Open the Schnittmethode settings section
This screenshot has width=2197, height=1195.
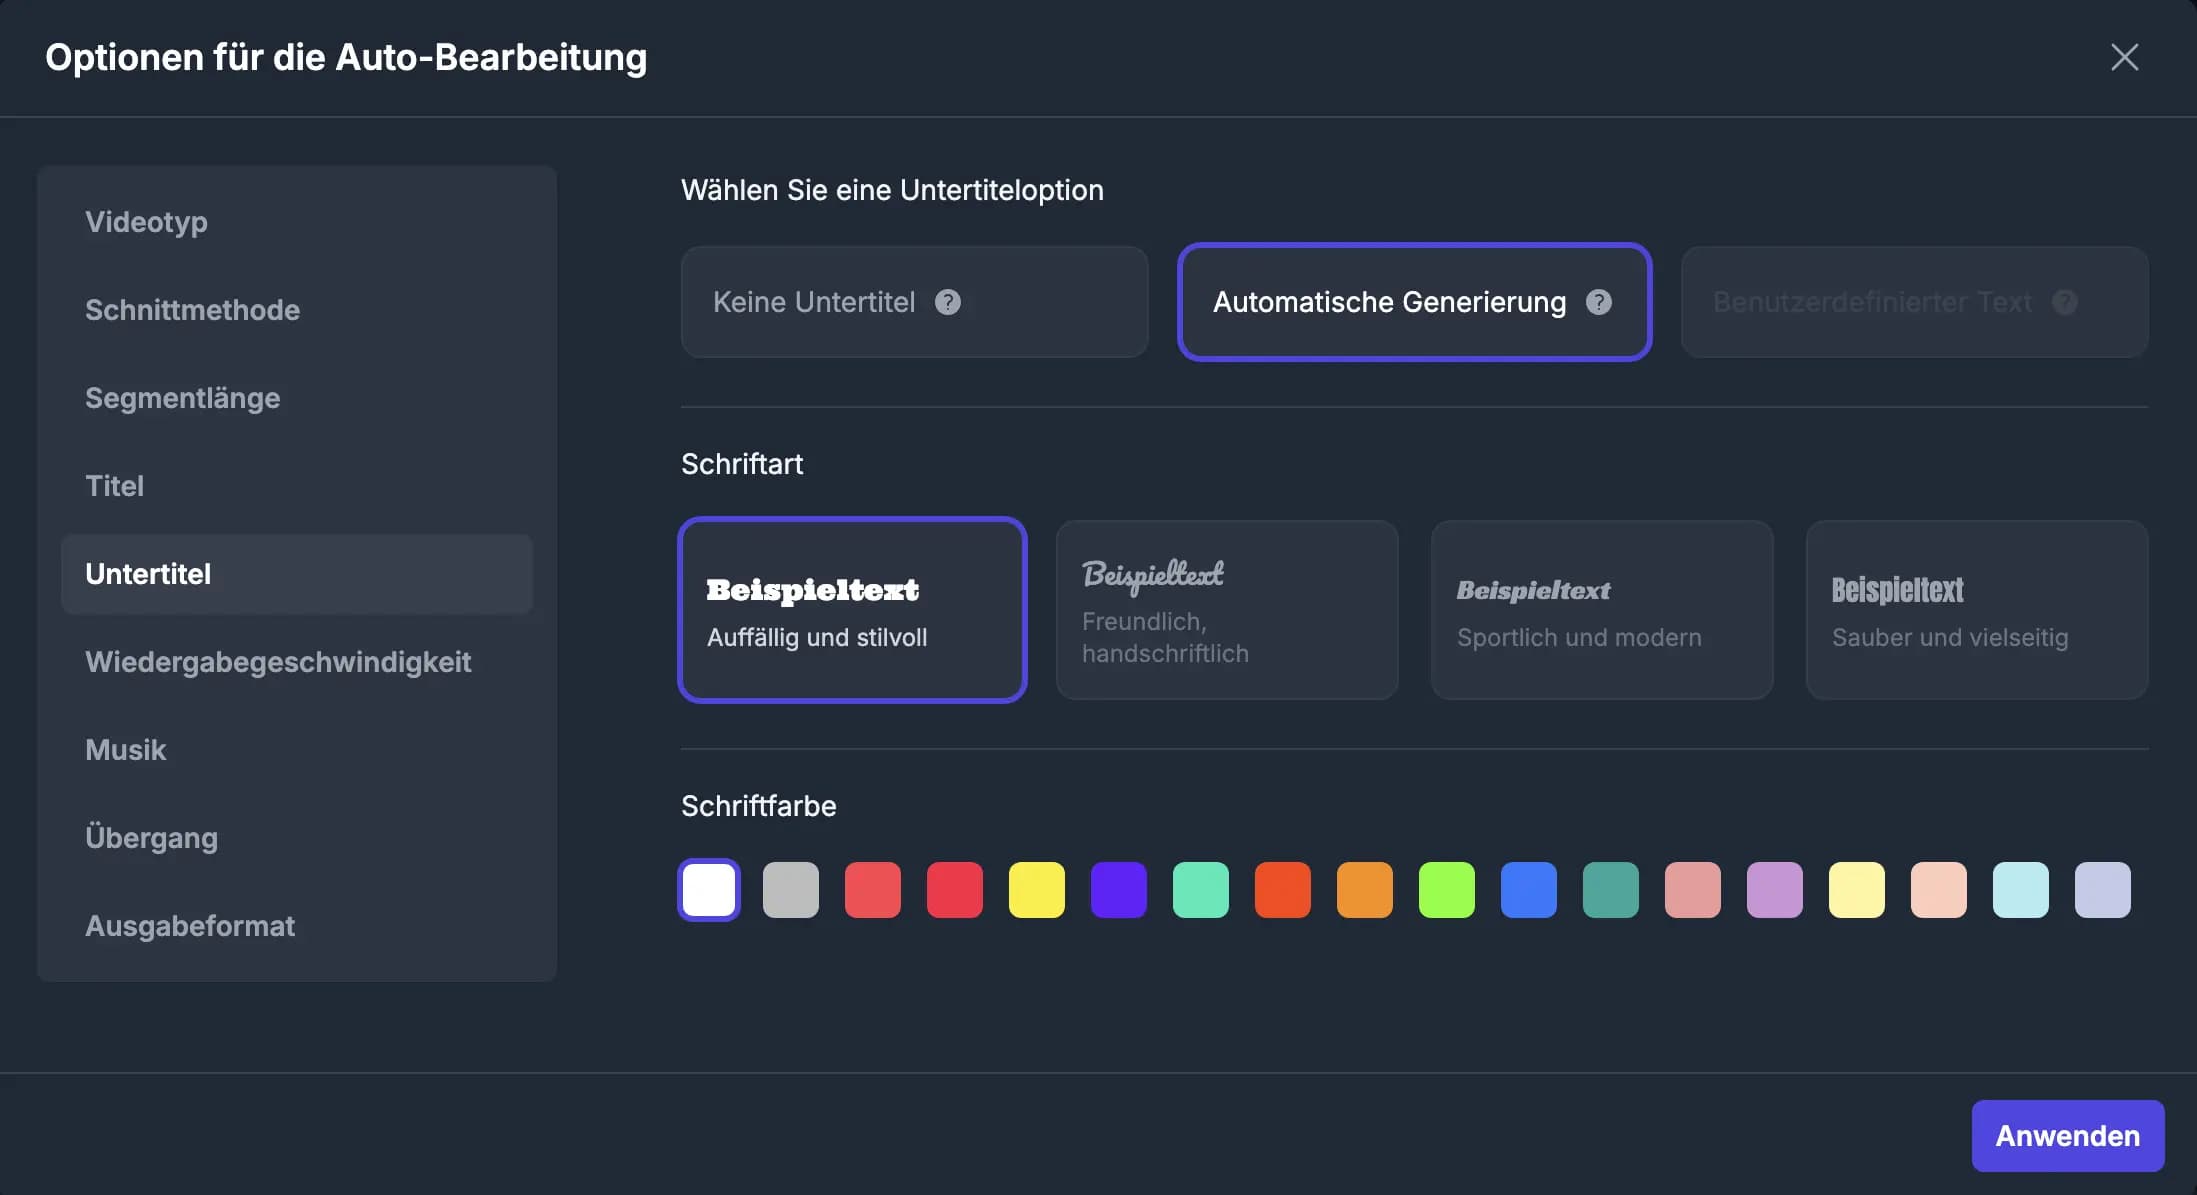(193, 310)
